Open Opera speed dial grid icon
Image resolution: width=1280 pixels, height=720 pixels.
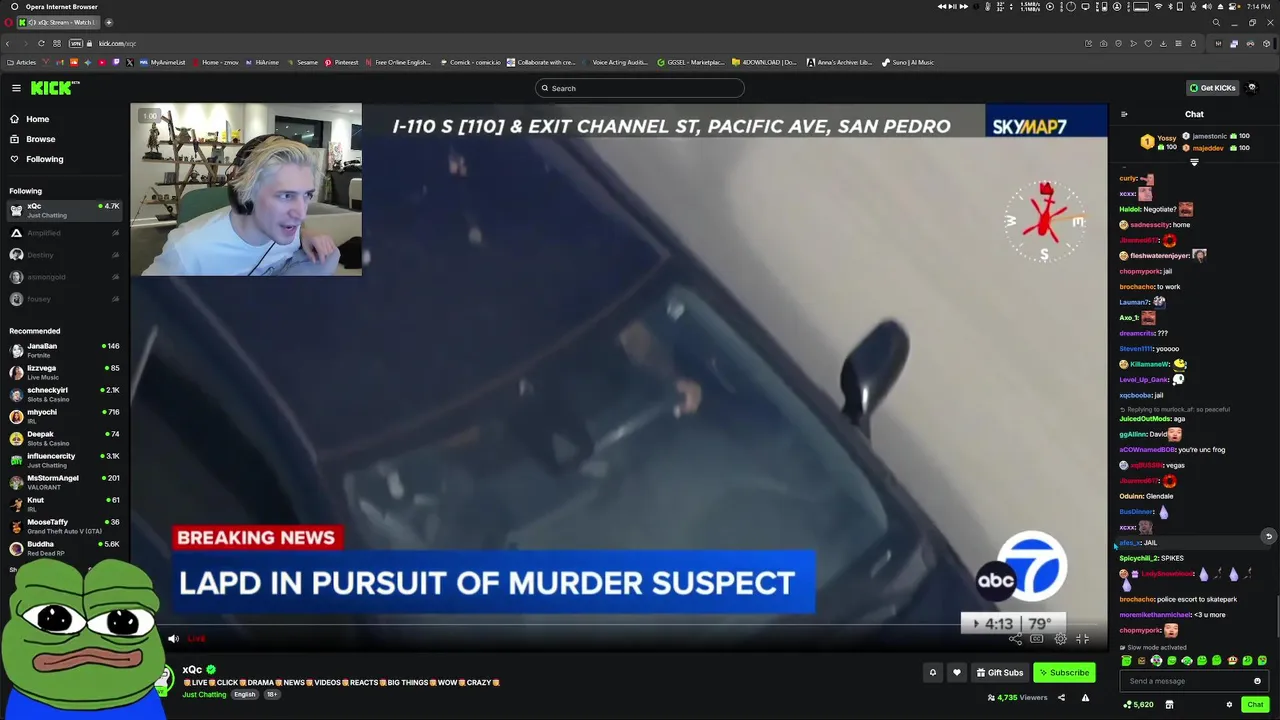point(57,43)
